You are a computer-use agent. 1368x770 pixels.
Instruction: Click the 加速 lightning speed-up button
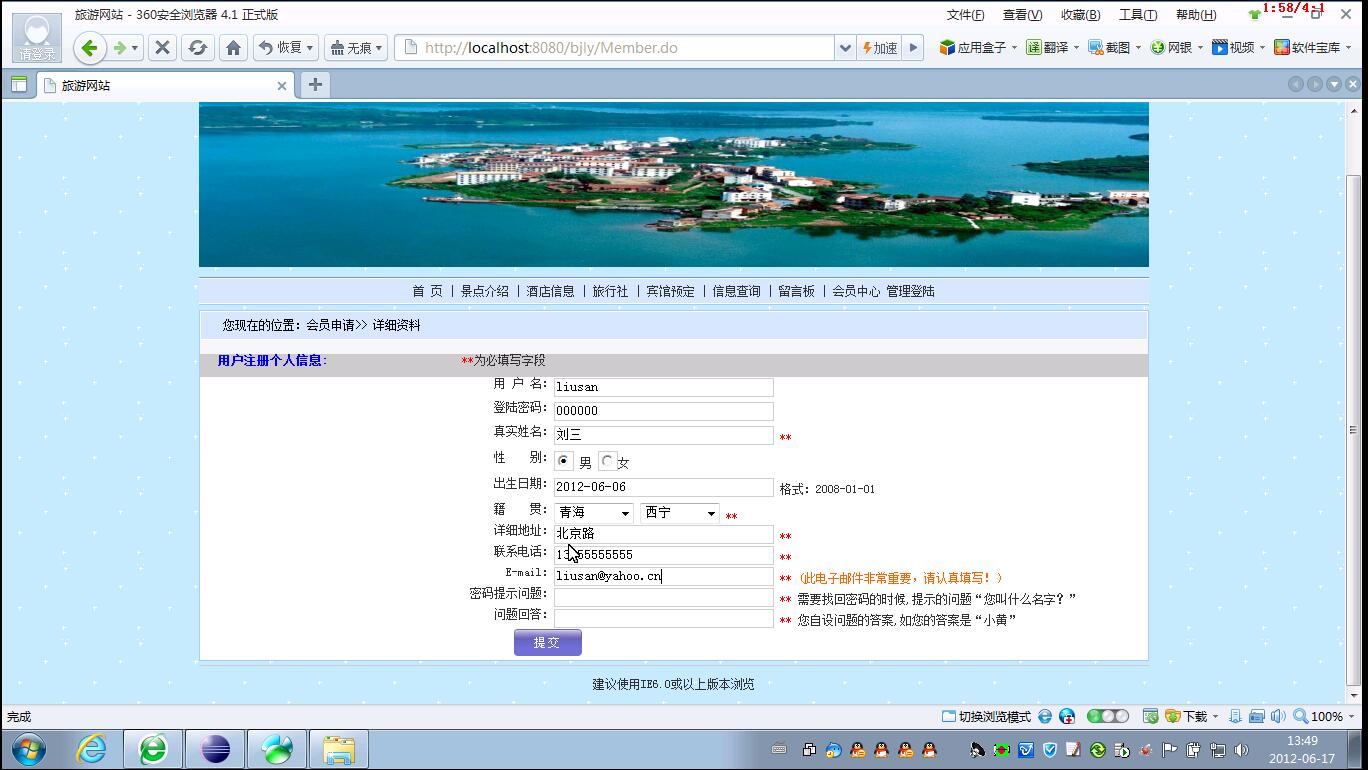(x=879, y=48)
